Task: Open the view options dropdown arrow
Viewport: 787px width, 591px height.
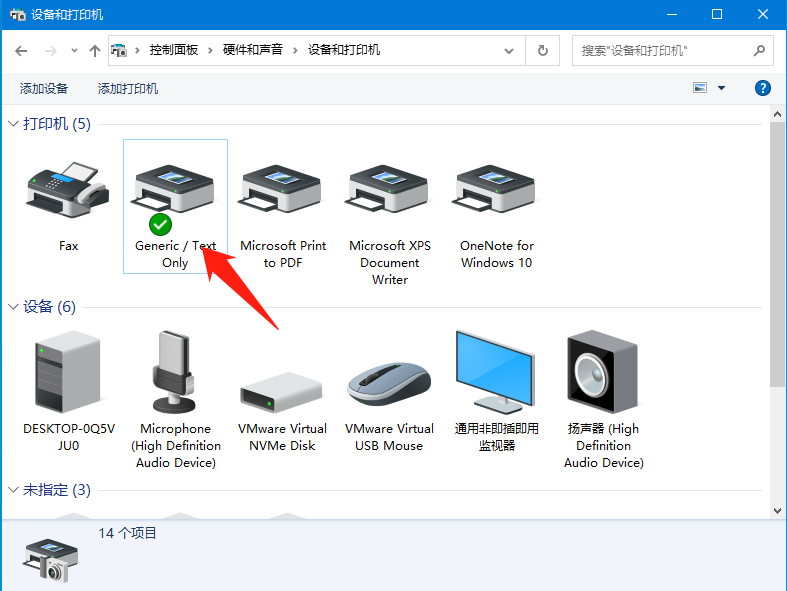Action: (x=721, y=88)
